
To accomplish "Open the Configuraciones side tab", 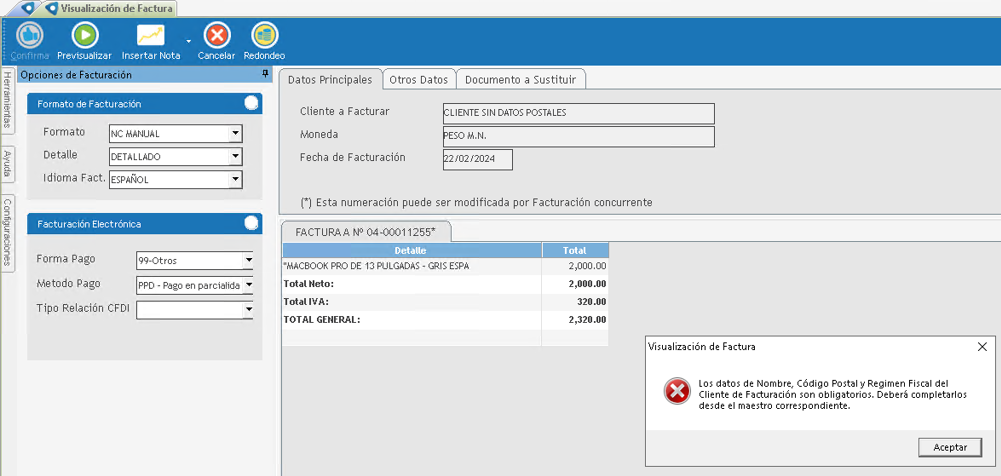I will point(7,232).
